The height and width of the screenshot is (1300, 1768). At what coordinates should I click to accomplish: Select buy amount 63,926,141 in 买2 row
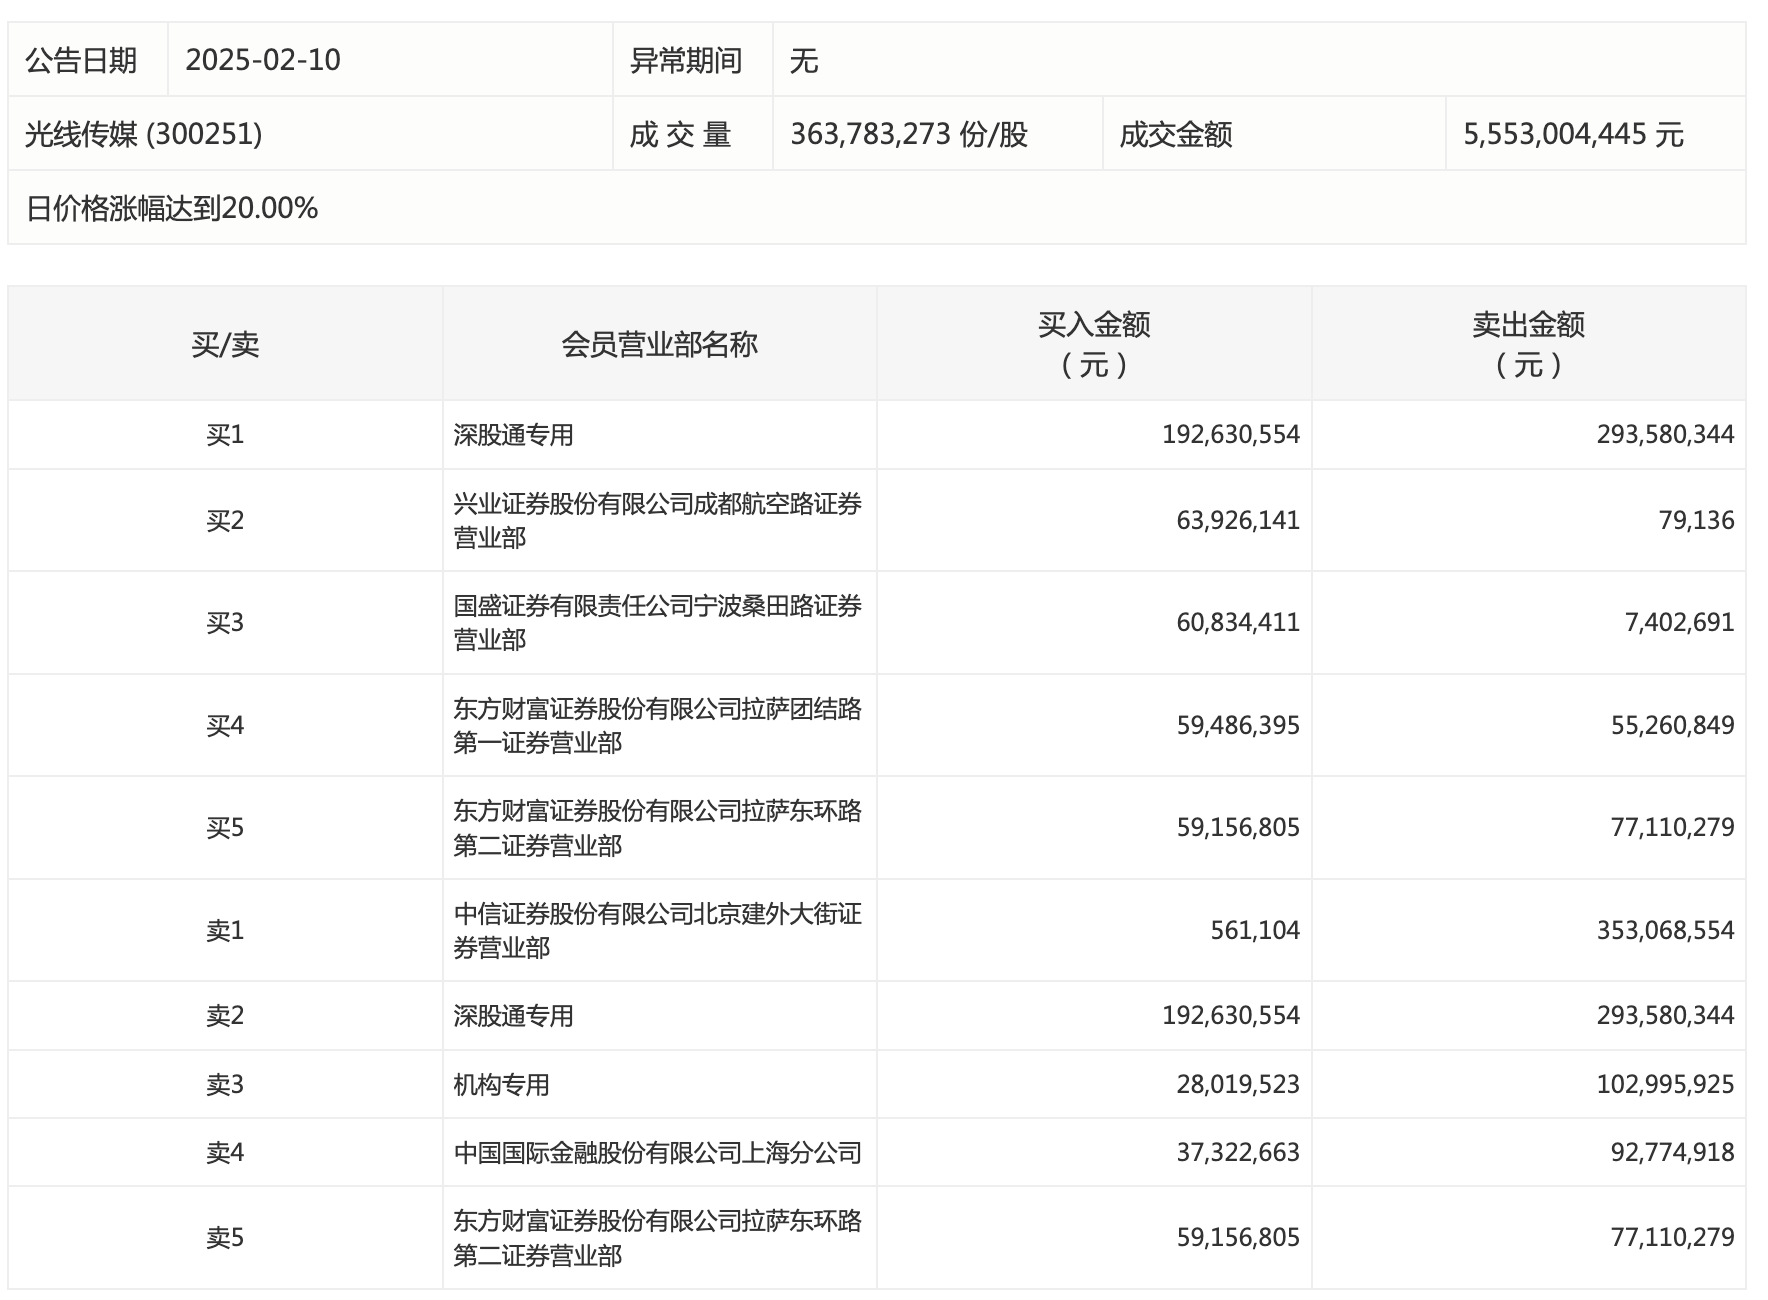click(1238, 520)
